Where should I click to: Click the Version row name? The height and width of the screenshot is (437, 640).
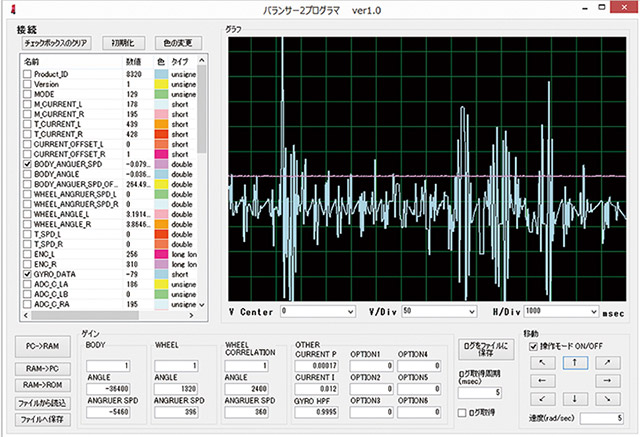pyautogui.click(x=46, y=84)
